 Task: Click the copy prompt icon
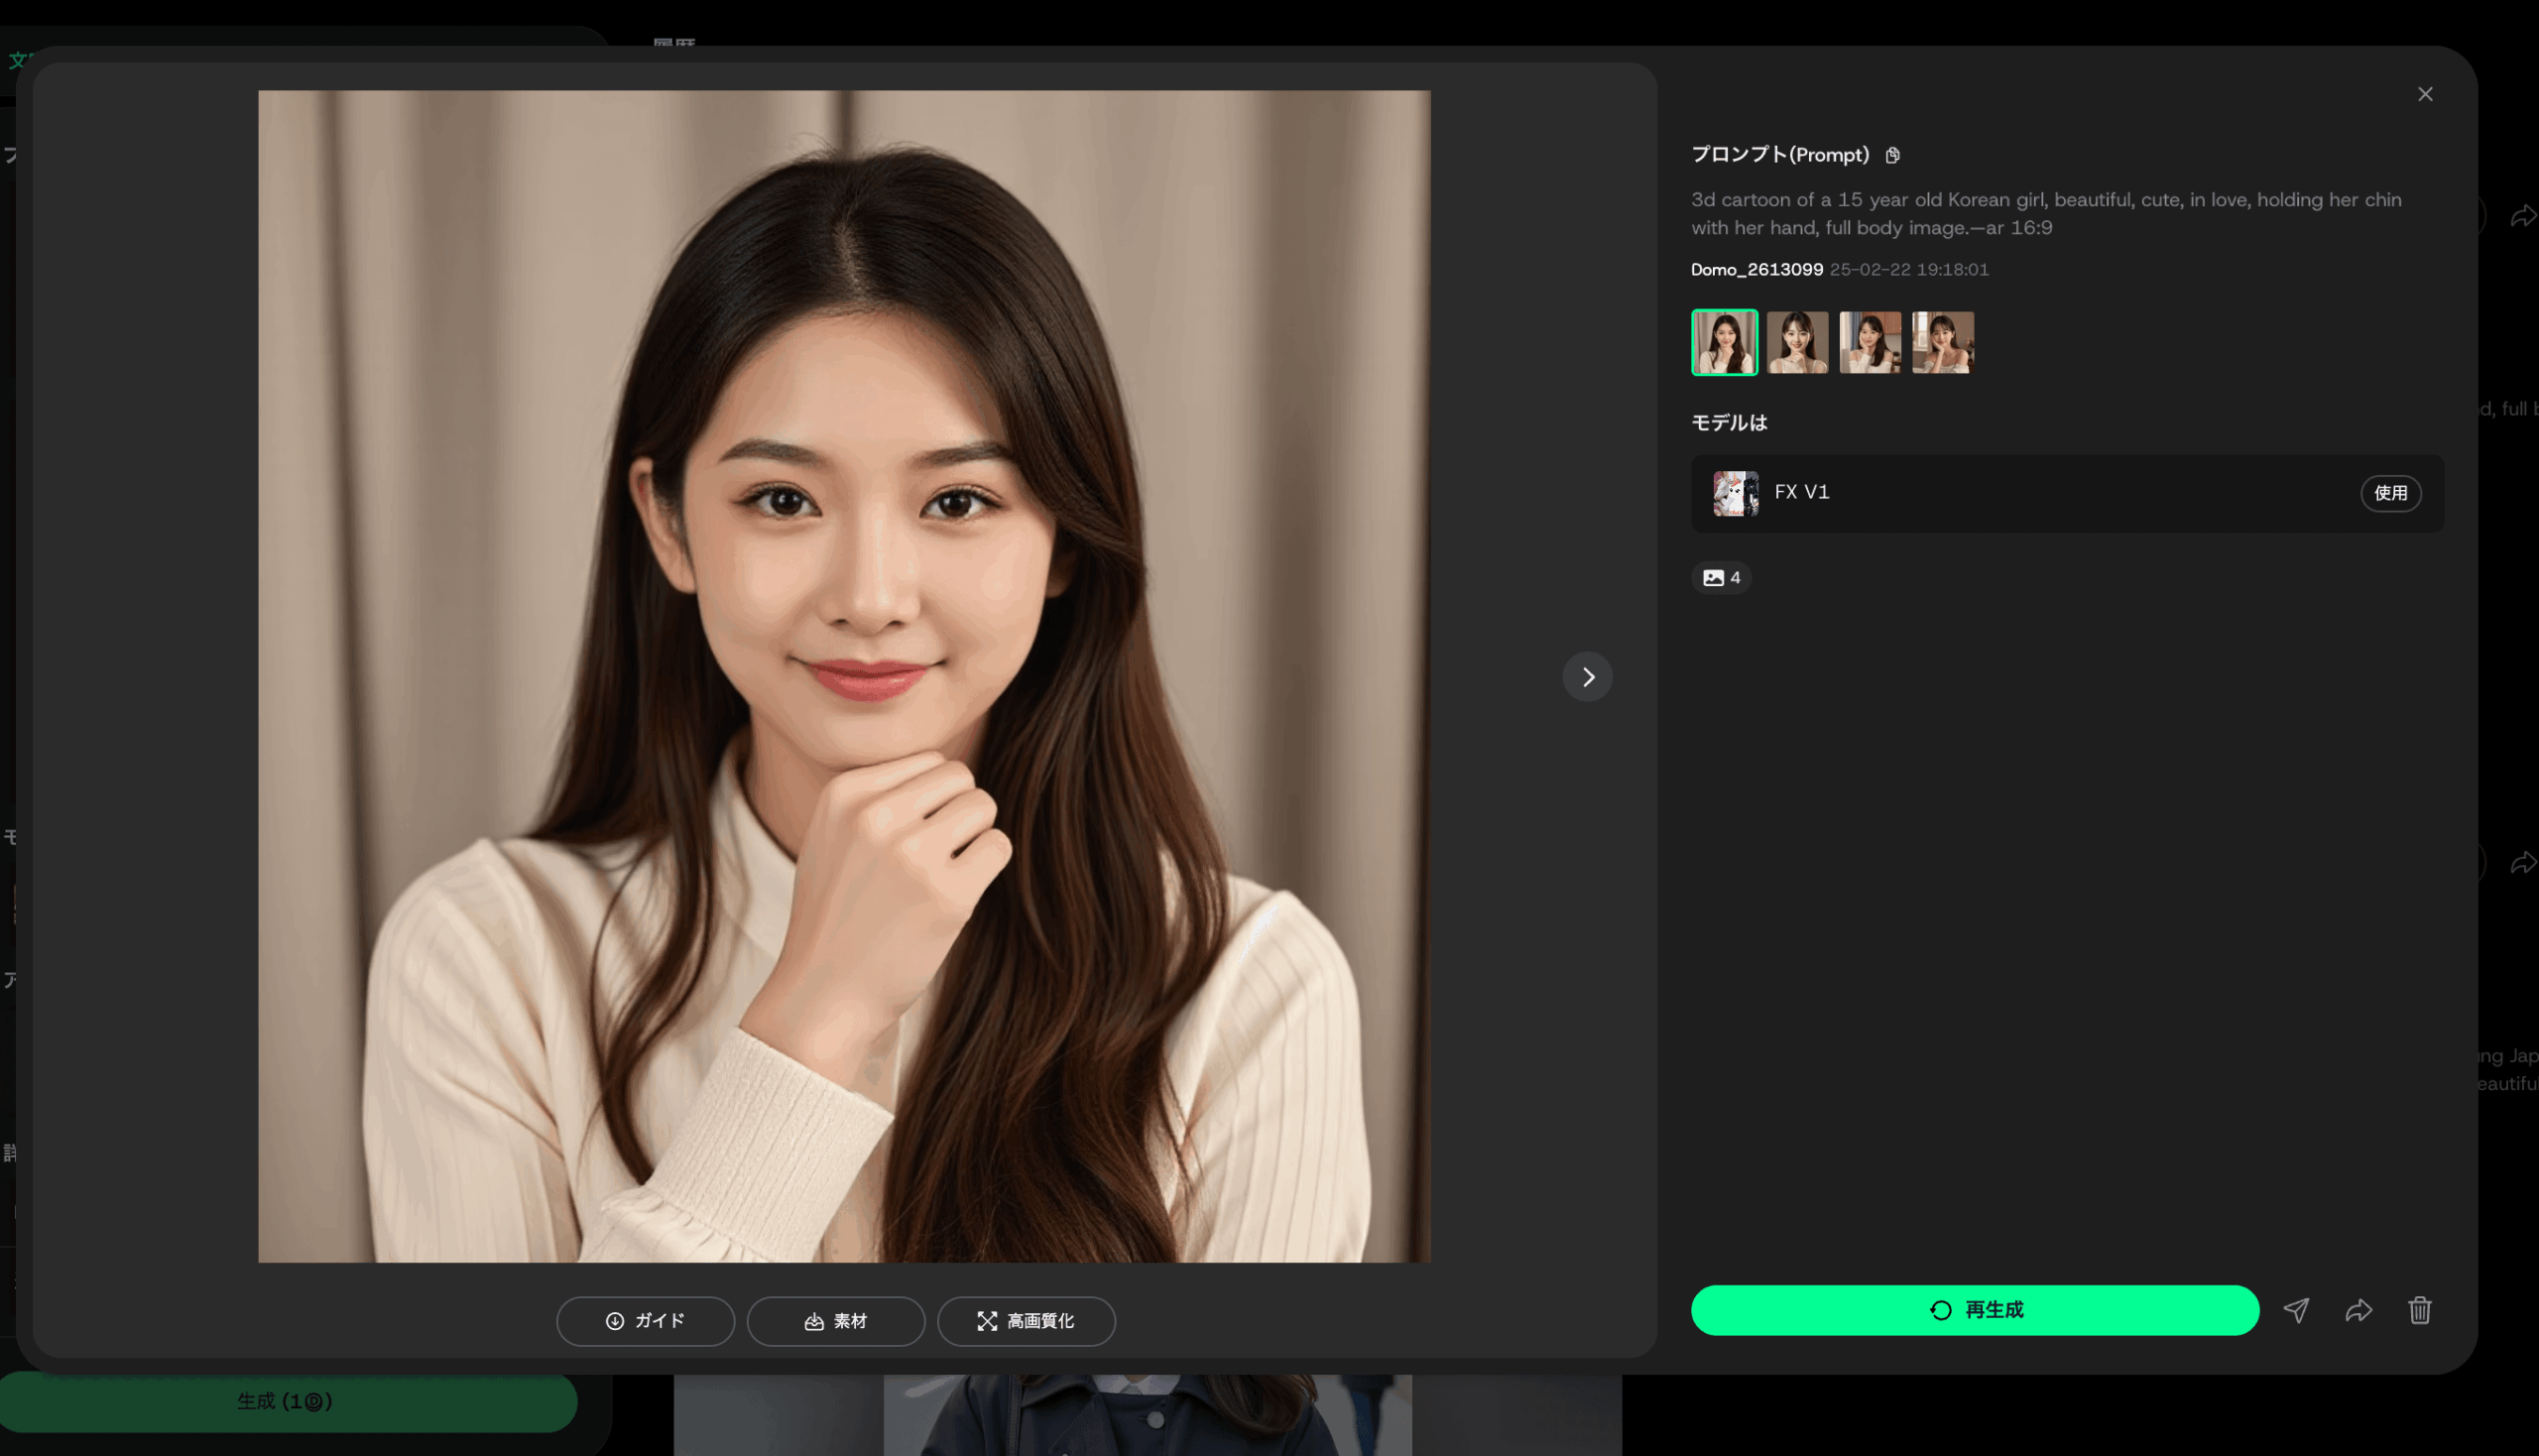point(1892,155)
